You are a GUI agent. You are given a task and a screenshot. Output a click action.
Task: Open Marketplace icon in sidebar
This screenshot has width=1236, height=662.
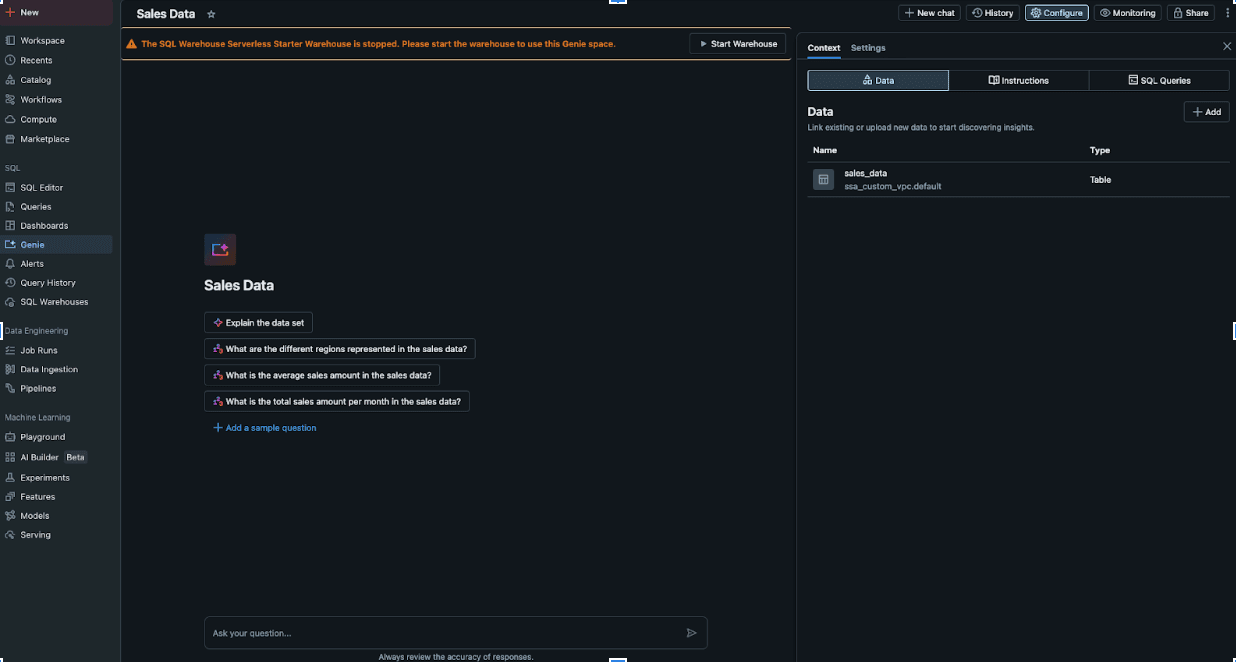[10, 139]
